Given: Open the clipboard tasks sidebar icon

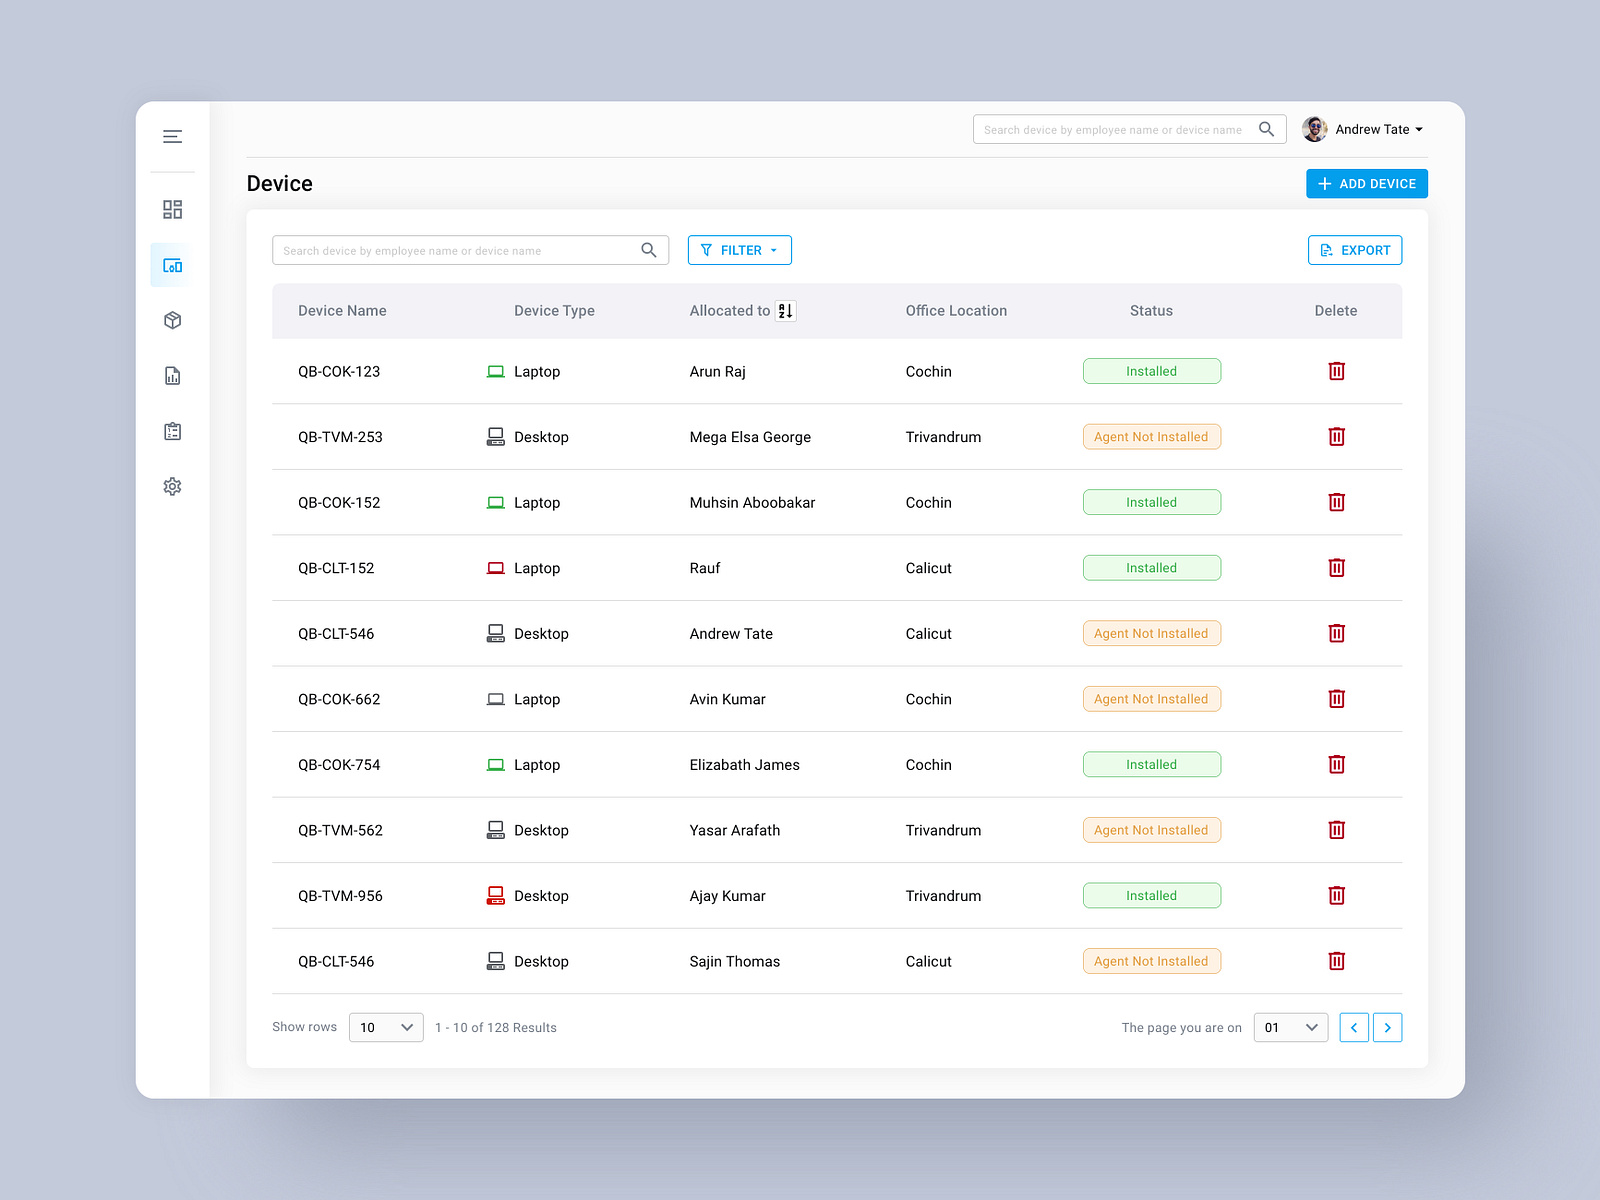Looking at the screenshot, I should pyautogui.click(x=172, y=430).
